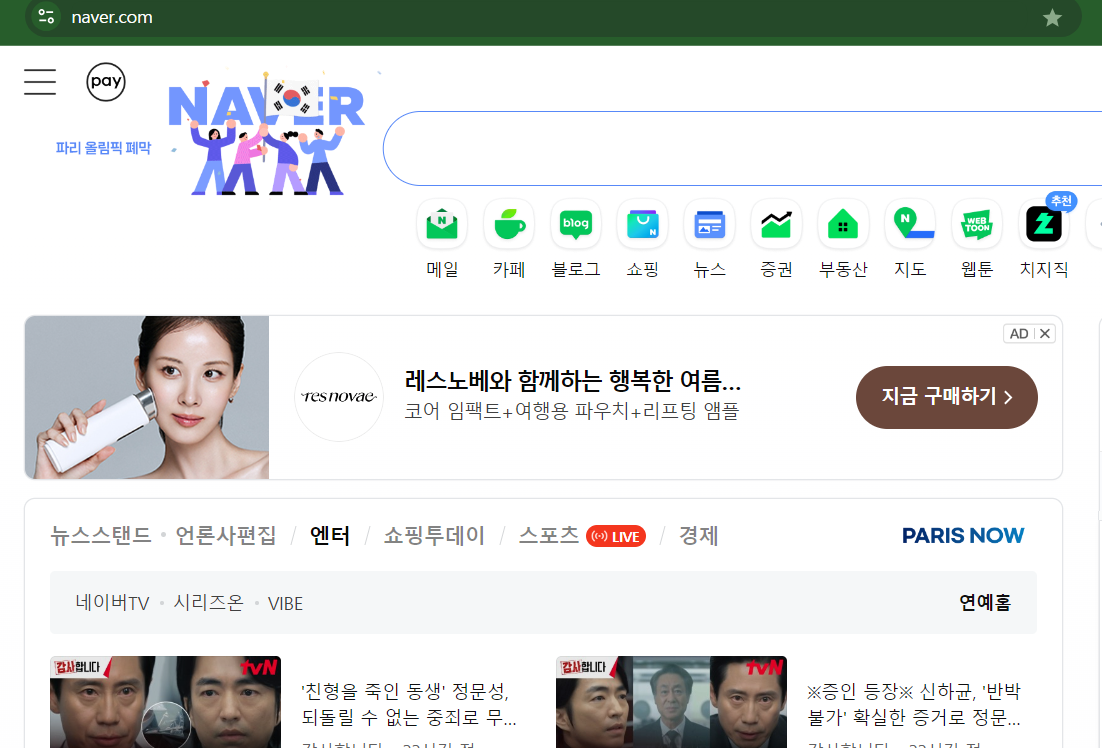This screenshot has width=1102, height=748.
Task: Click the naver.com address bar URL
Action: pyautogui.click(x=112, y=17)
